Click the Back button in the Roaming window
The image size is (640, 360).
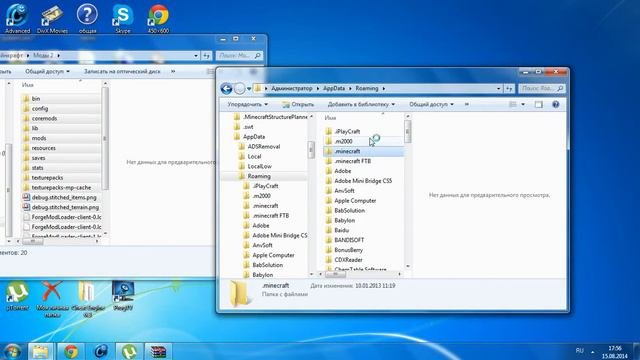point(227,88)
